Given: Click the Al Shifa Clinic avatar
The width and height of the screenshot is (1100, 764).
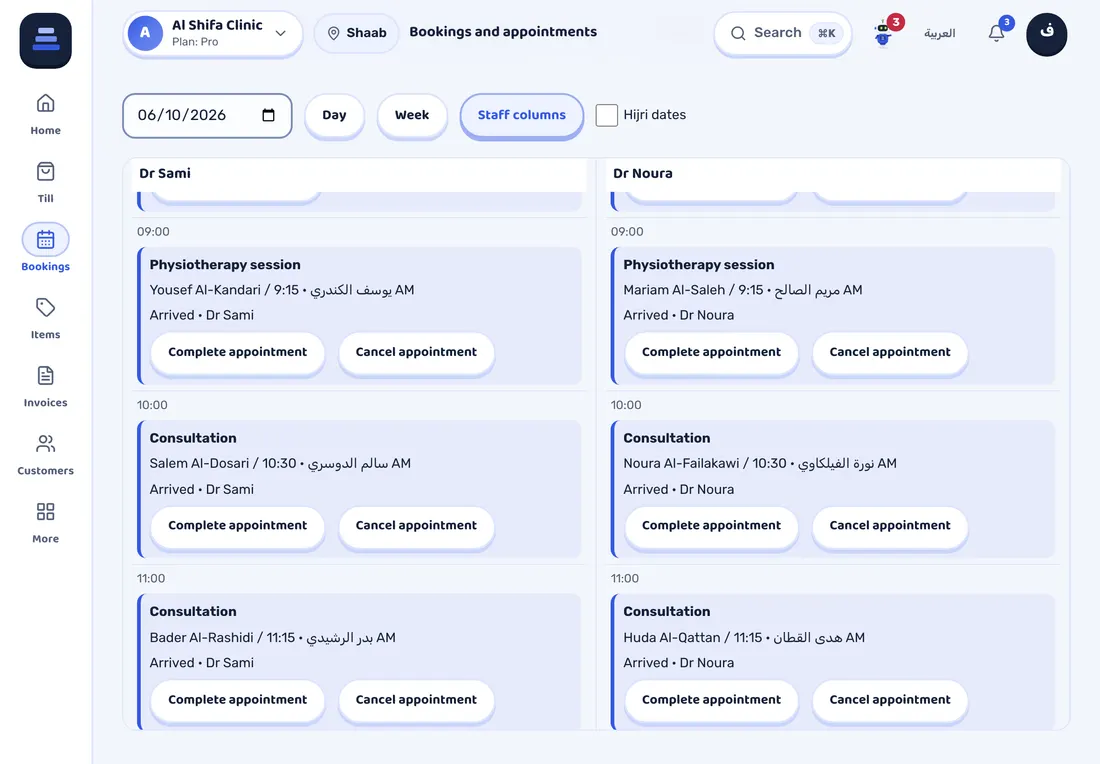Looking at the screenshot, I should (x=145, y=33).
